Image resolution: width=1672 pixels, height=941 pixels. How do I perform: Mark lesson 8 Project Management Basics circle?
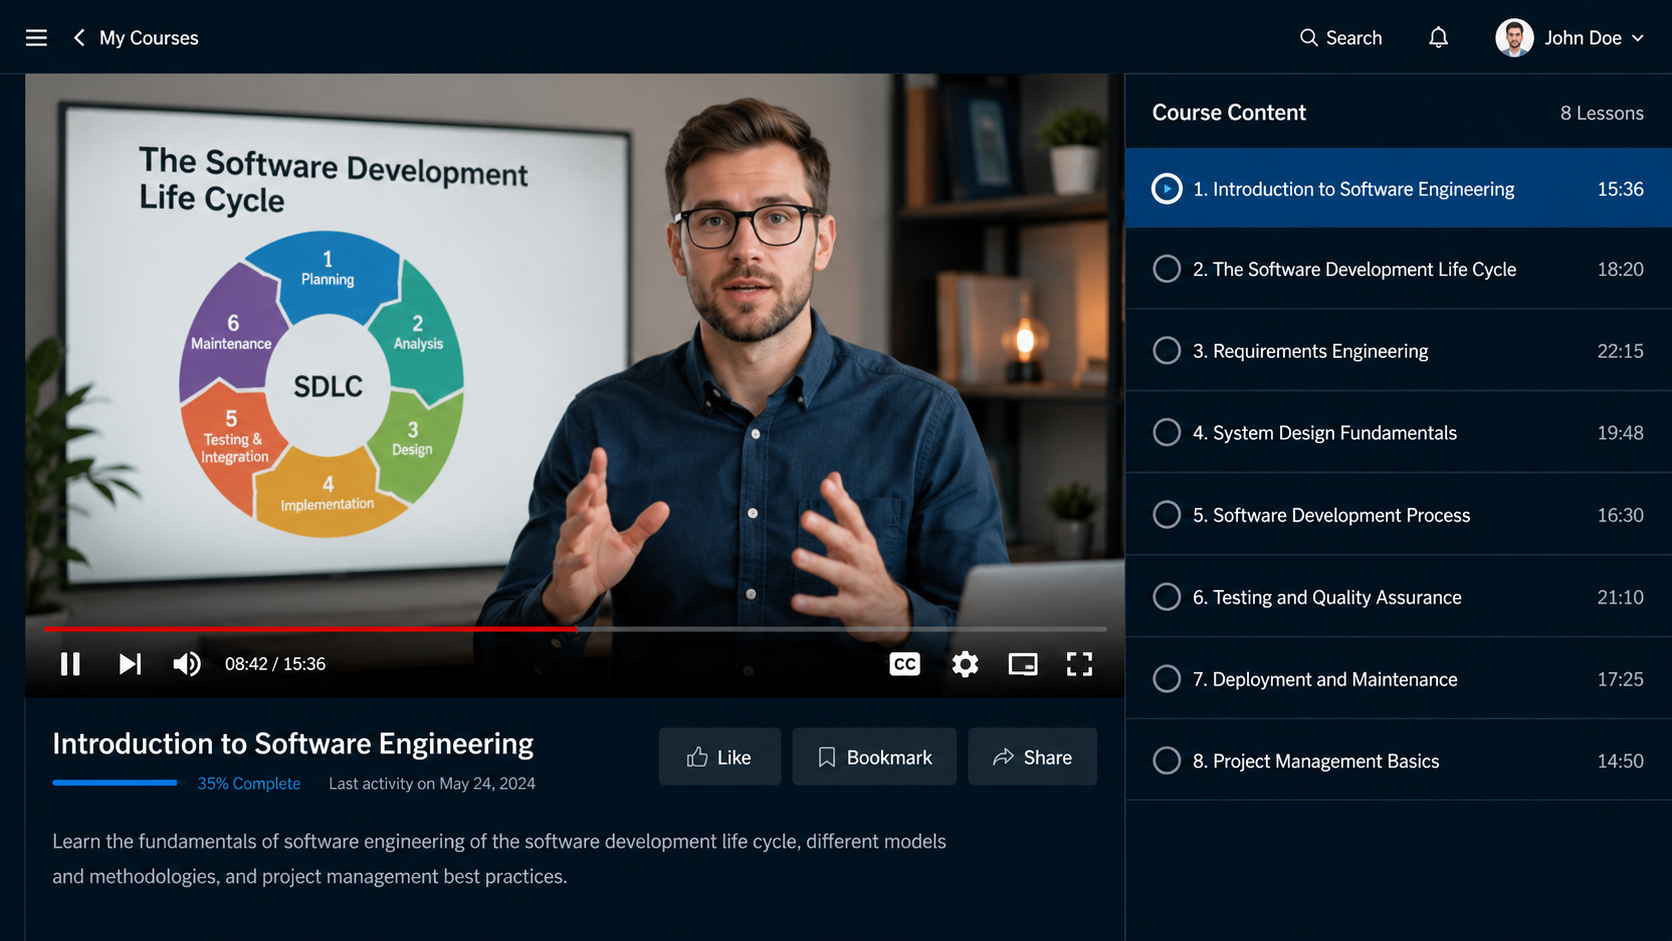1166,761
